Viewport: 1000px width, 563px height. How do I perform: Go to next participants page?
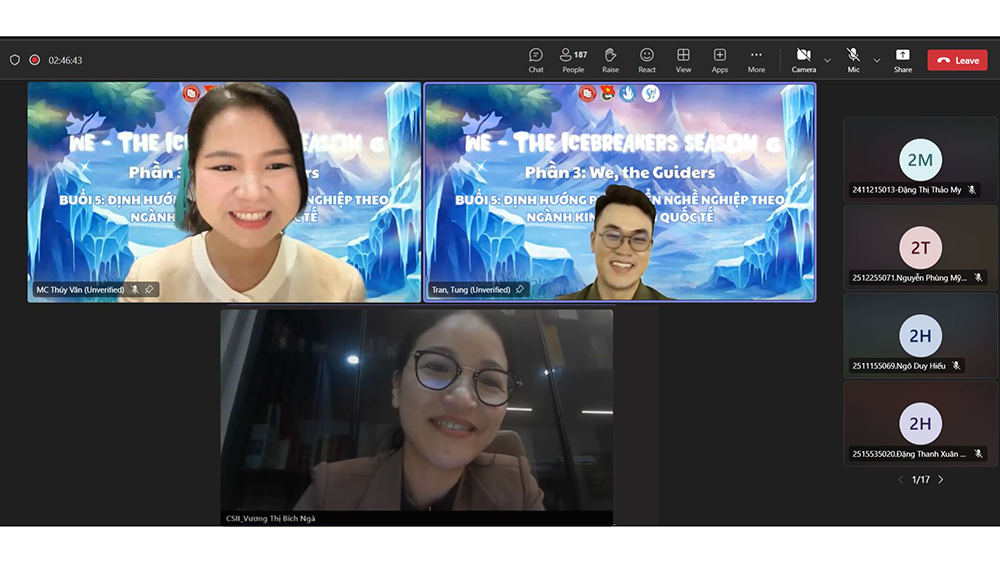click(940, 480)
